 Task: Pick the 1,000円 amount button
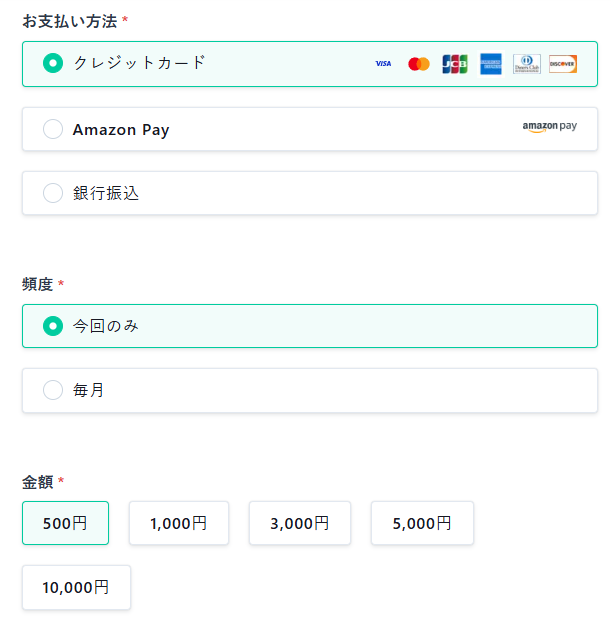[179, 523]
